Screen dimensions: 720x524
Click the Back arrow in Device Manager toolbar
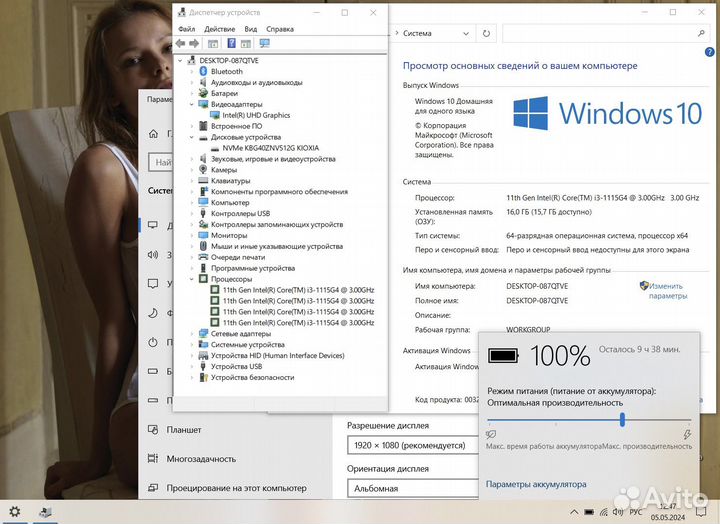[180, 44]
